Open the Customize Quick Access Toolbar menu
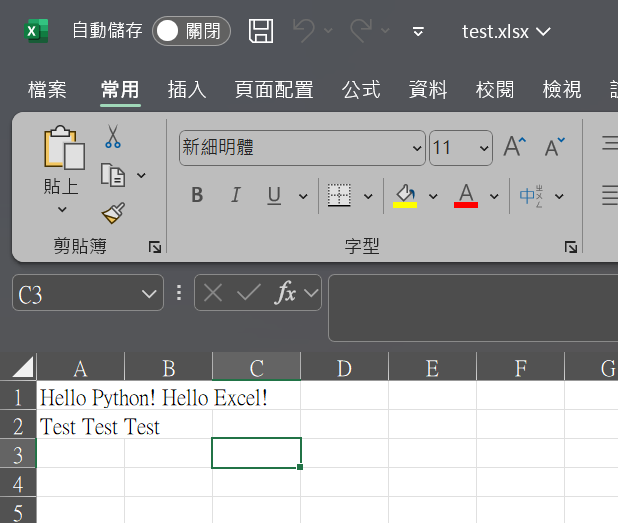This screenshot has width=618, height=523. pos(418,31)
